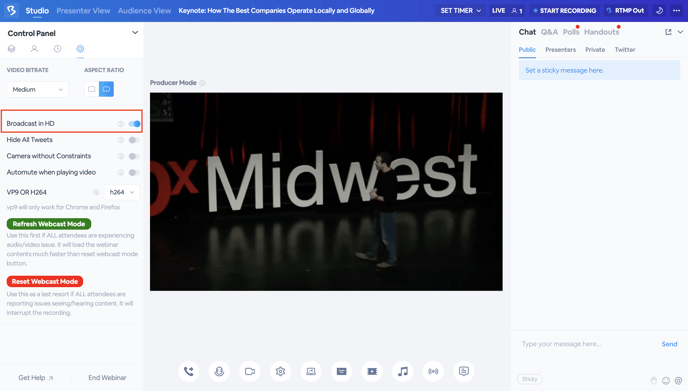Enable Camera without Constraints toggle
The width and height of the screenshot is (688, 391).
point(134,156)
